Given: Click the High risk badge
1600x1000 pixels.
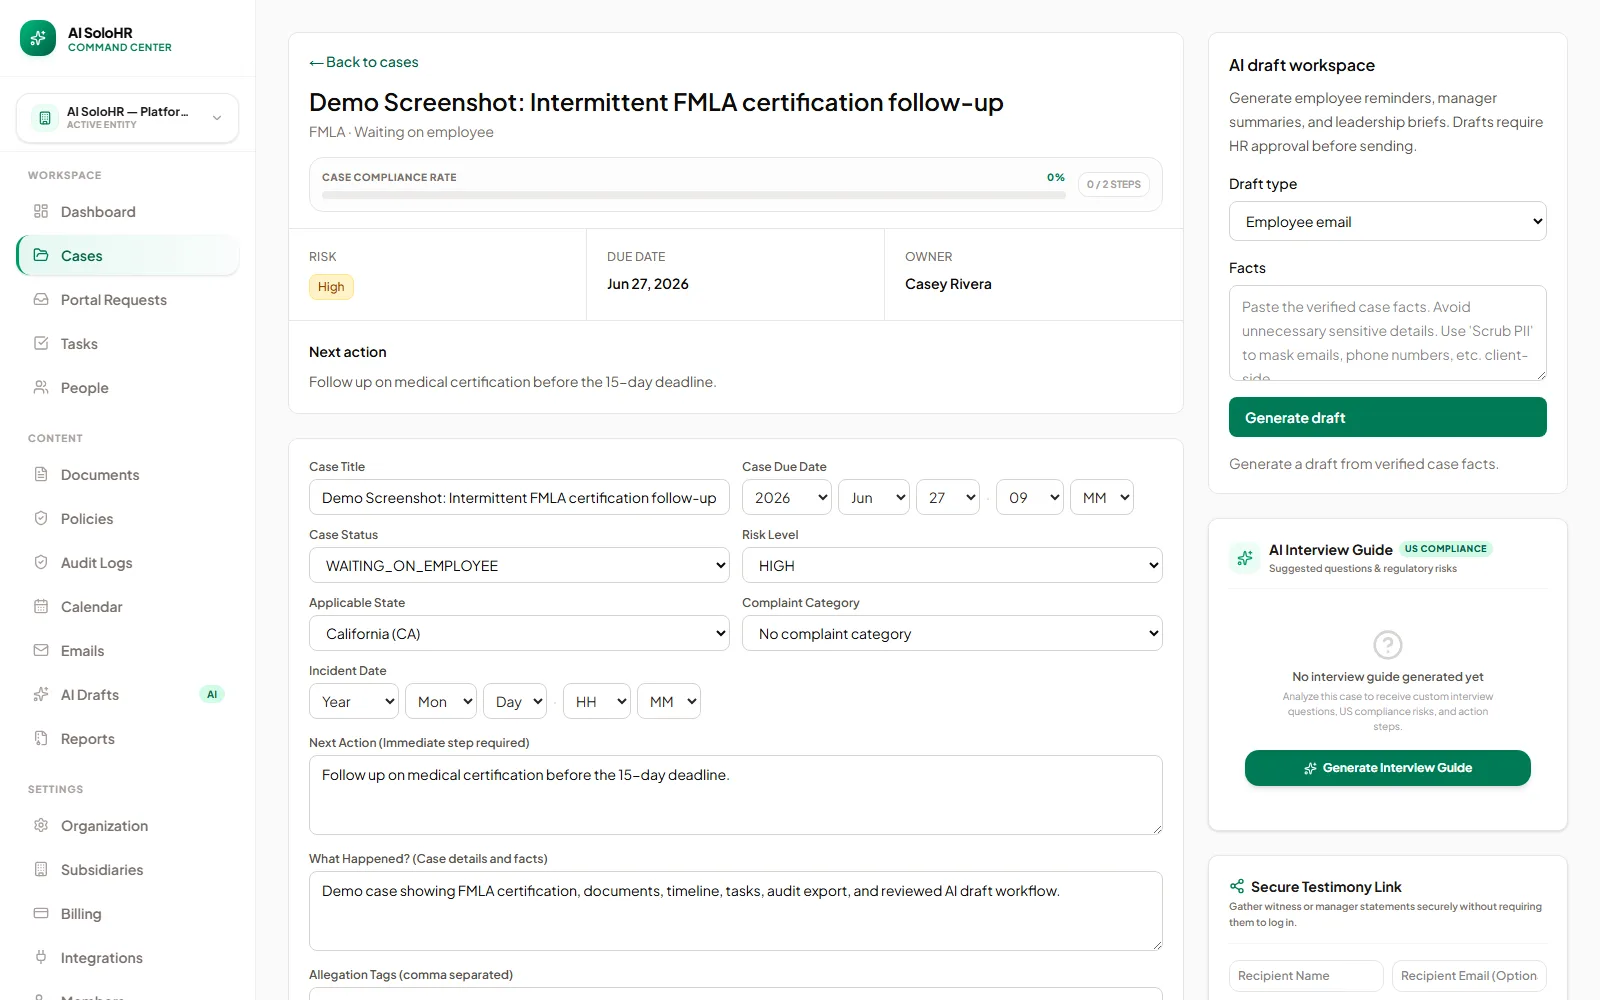Looking at the screenshot, I should (x=331, y=287).
